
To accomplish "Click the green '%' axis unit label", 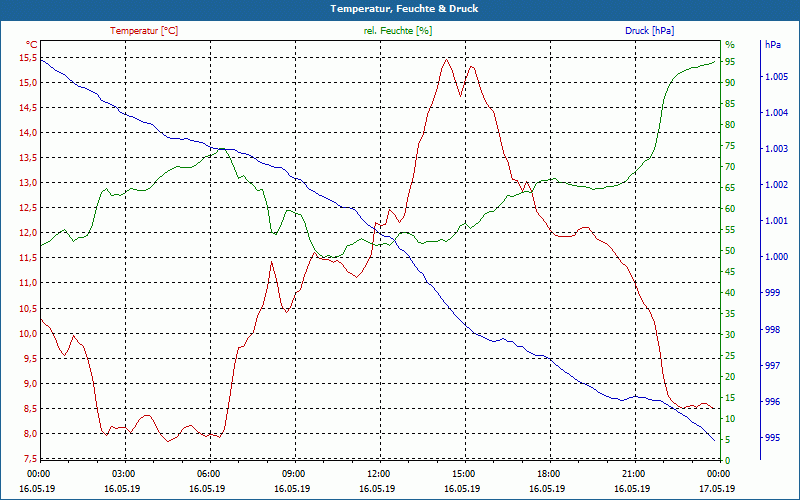I will click(730, 45).
